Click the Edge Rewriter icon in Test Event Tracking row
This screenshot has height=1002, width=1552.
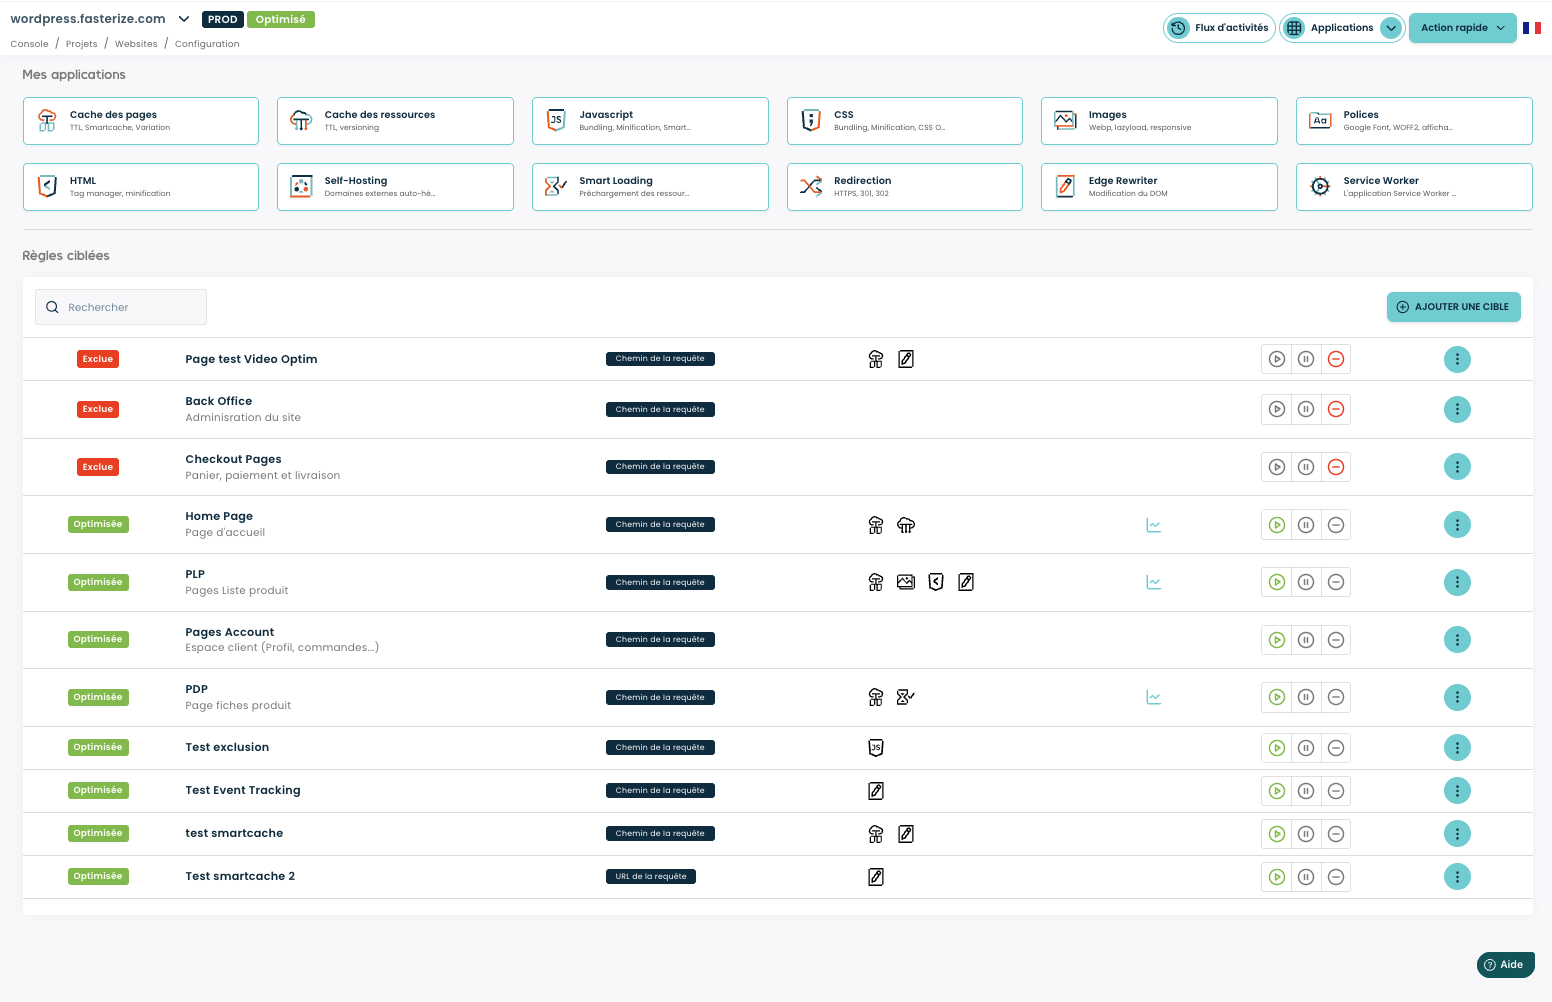pyautogui.click(x=876, y=791)
